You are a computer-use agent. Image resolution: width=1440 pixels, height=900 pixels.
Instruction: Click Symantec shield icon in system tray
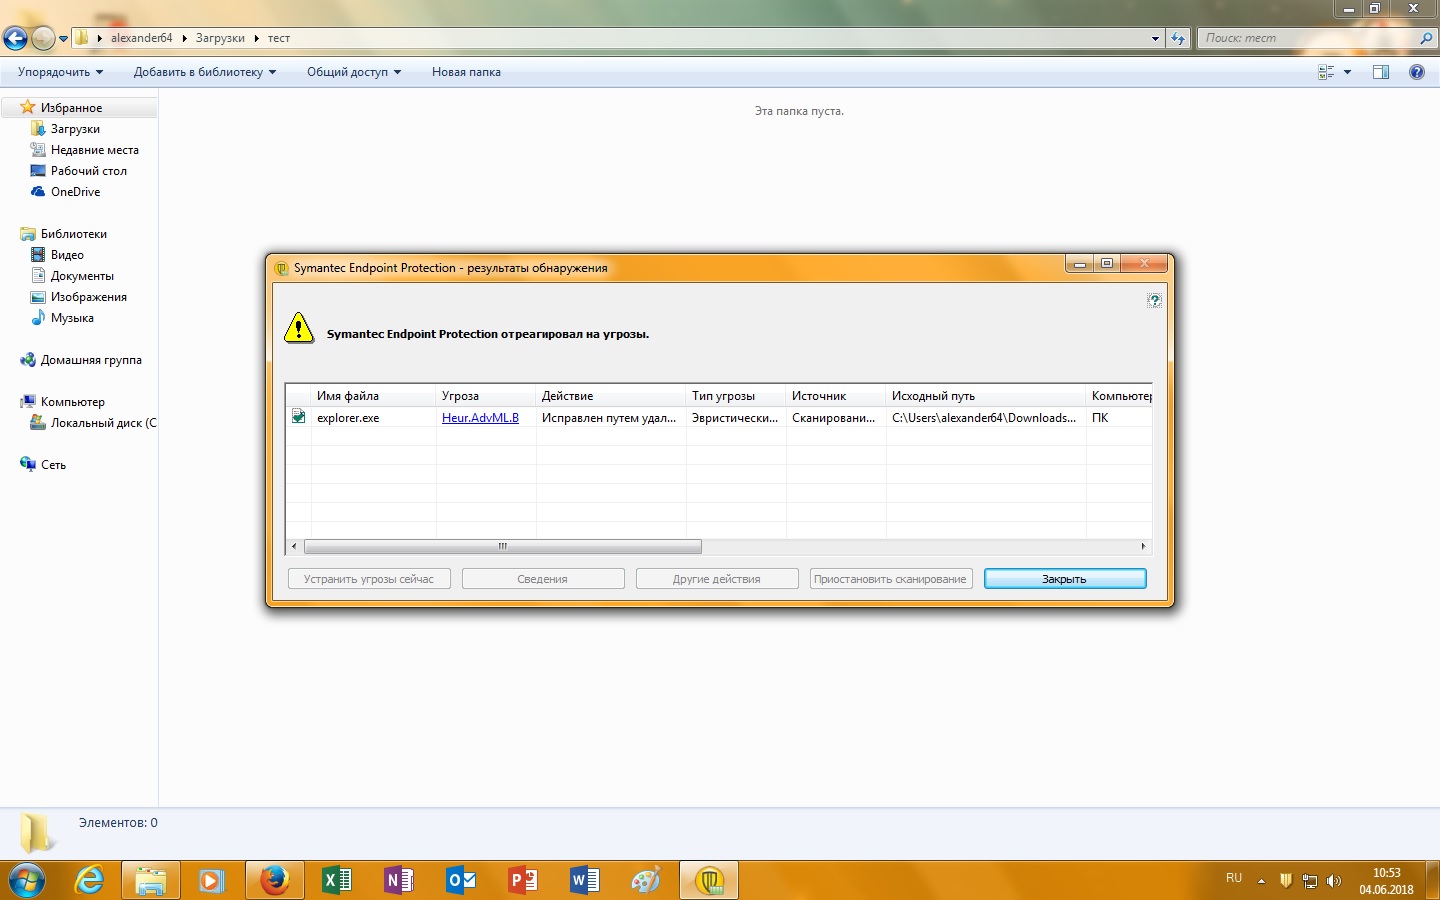coord(1286,881)
